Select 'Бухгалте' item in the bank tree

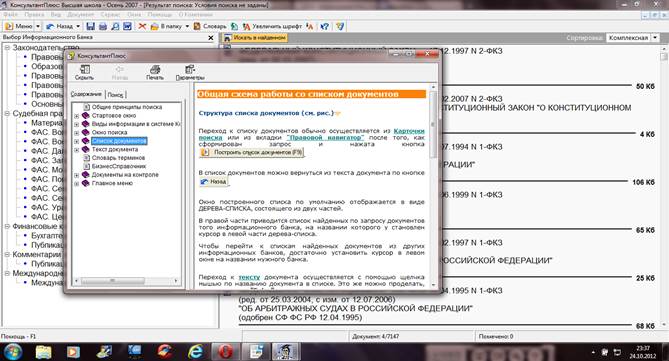pyautogui.click(x=47, y=236)
